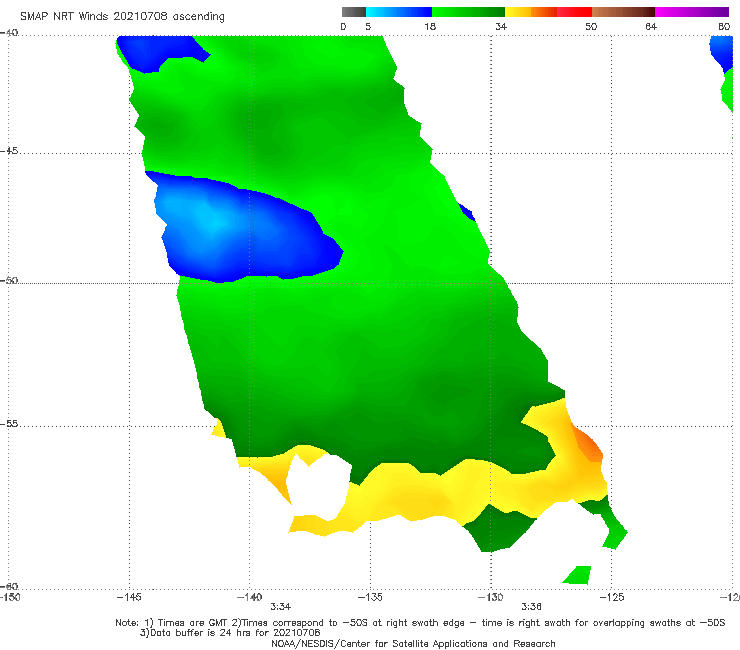Click the small green patch near the -60 latitude line
This screenshot has height=650, width=740.
tap(577, 574)
